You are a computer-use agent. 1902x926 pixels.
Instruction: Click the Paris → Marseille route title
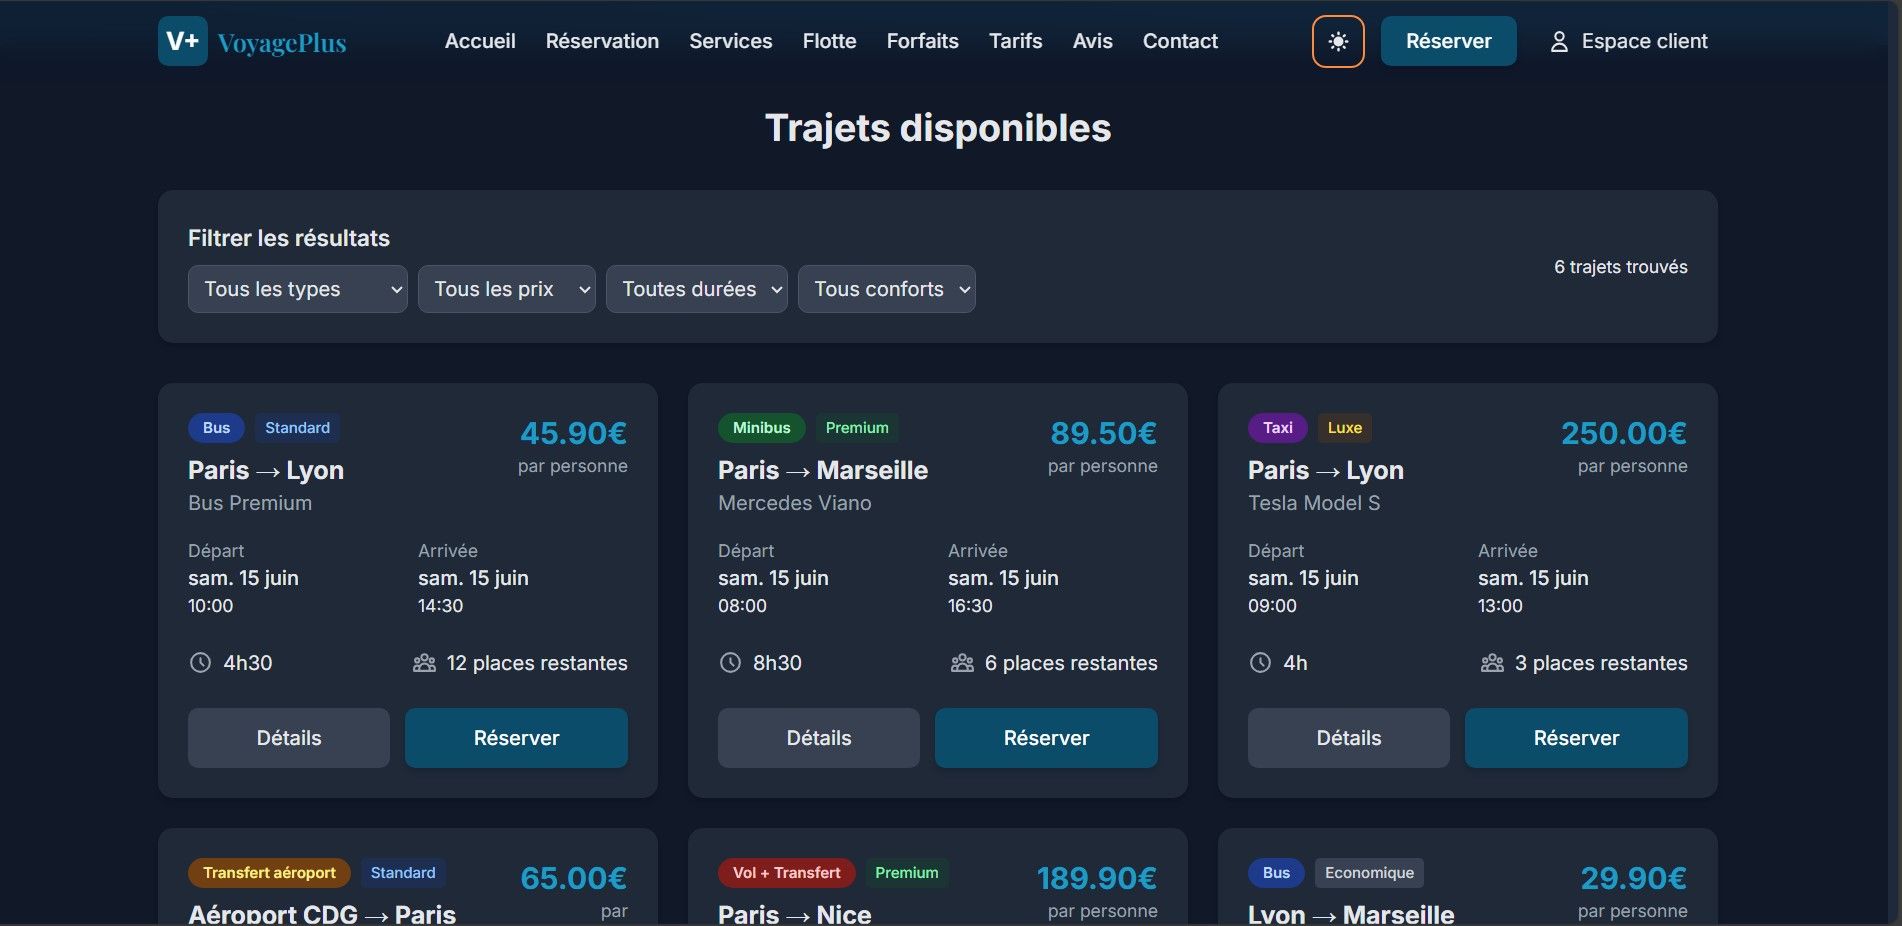[823, 470]
